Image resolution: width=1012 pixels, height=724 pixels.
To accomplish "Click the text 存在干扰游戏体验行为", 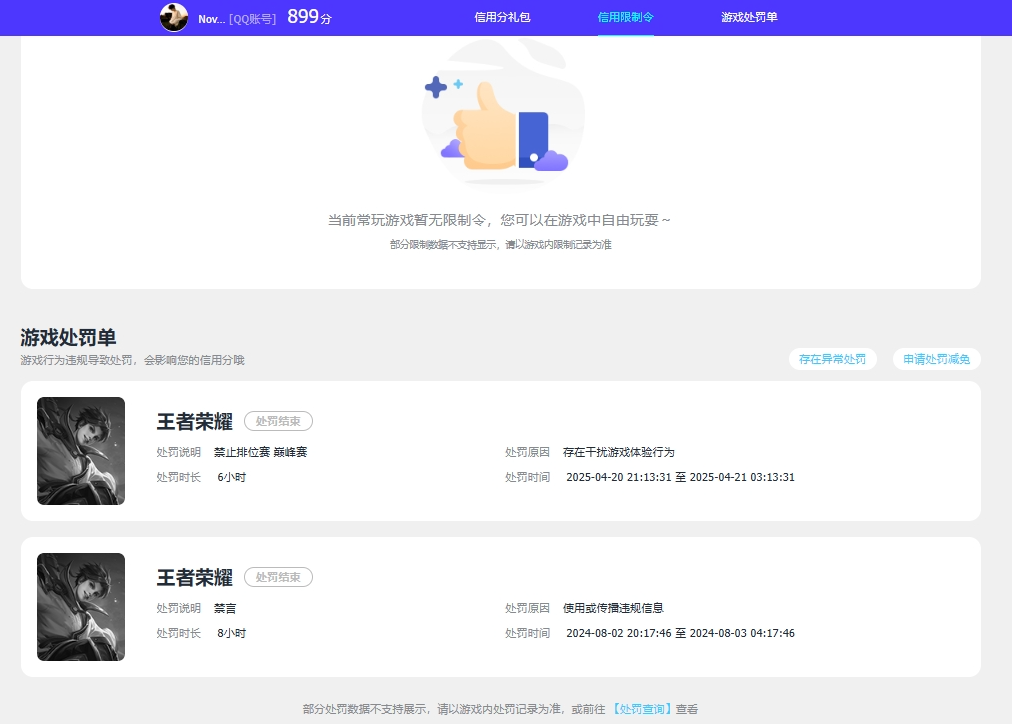I will pyautogui.click(x=618, y=452).
